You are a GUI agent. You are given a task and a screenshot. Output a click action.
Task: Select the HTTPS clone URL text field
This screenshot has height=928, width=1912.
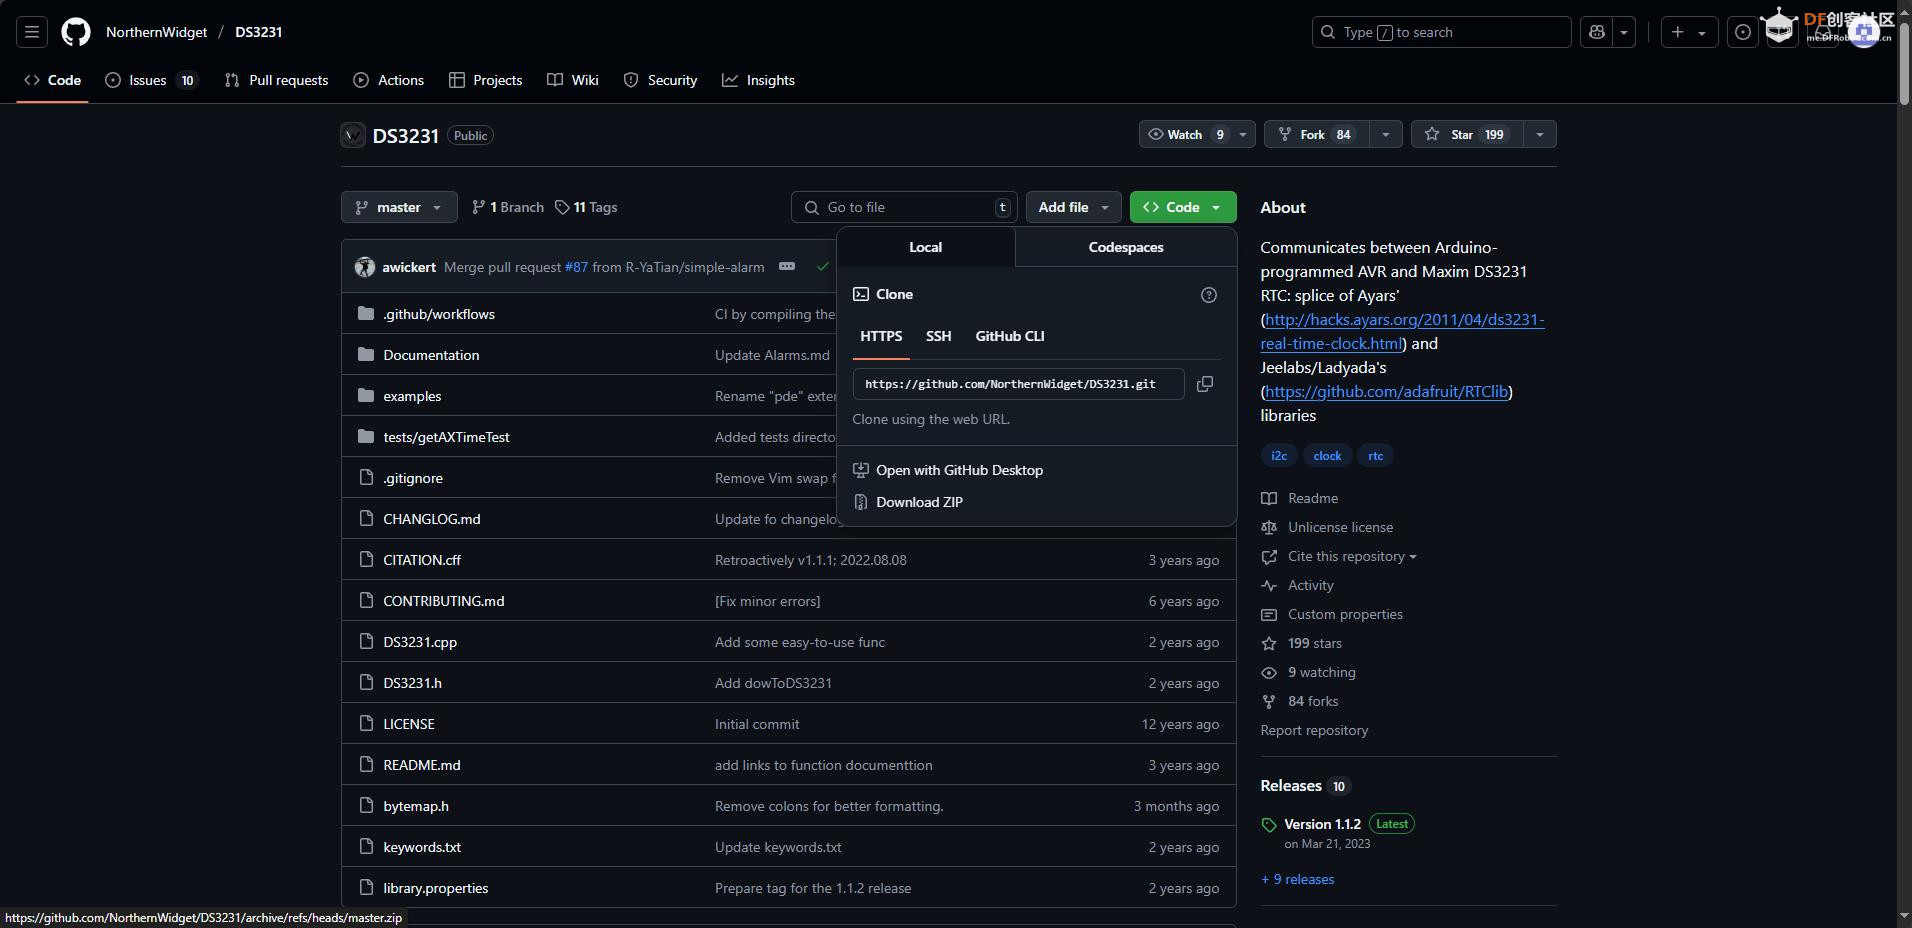[1018, 384]
